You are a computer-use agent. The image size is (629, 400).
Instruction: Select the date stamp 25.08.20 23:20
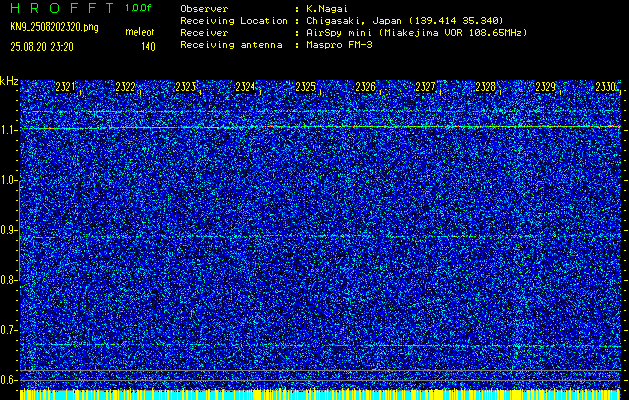[42, 47]
